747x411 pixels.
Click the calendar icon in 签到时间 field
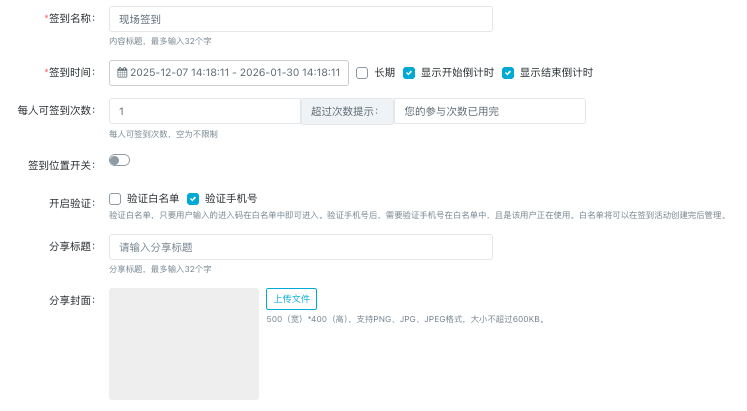pyautogui.click(x=122, y=73)
